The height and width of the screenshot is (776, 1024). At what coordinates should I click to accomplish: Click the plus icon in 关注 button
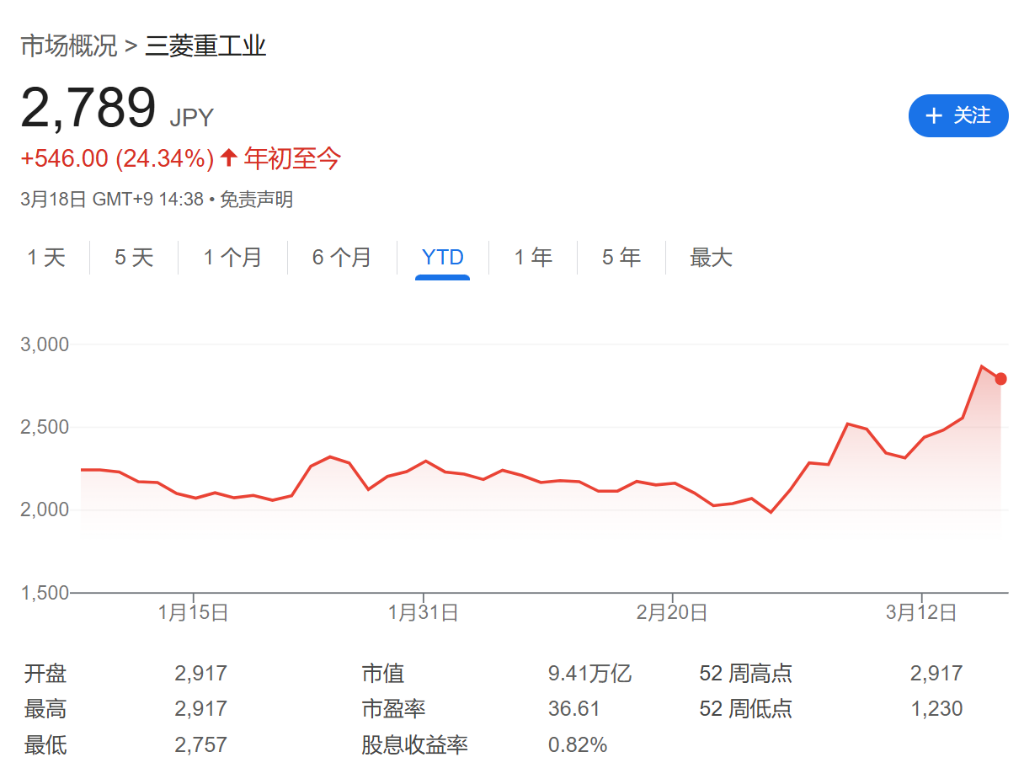point(934,116)
